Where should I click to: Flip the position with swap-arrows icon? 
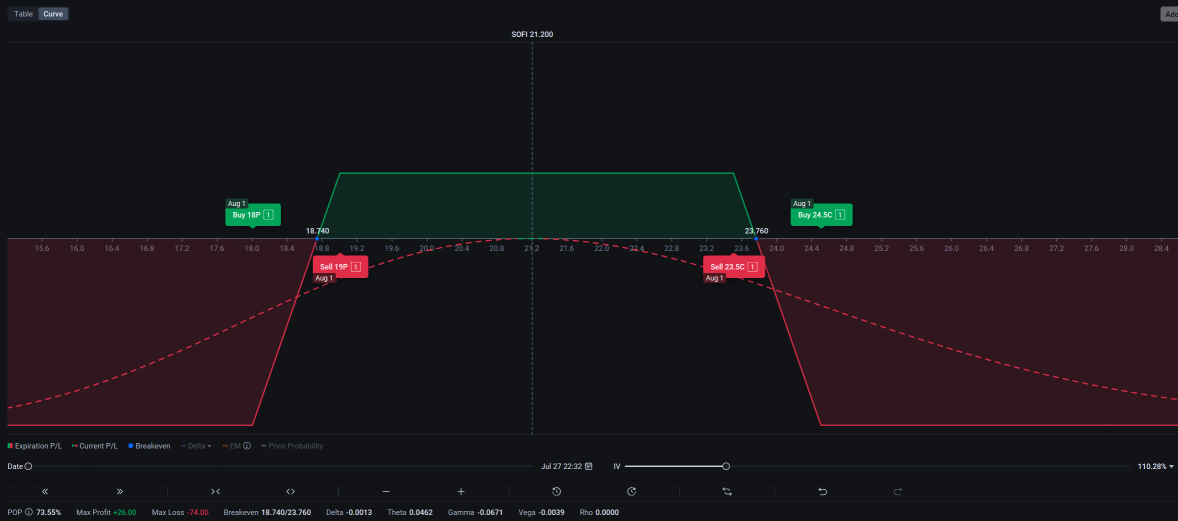727,491
